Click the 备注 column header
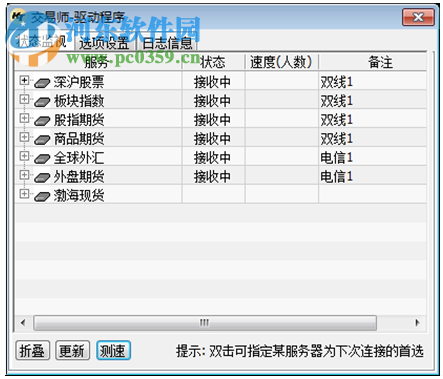The image size is (443, 379). [x=373, y=62]
